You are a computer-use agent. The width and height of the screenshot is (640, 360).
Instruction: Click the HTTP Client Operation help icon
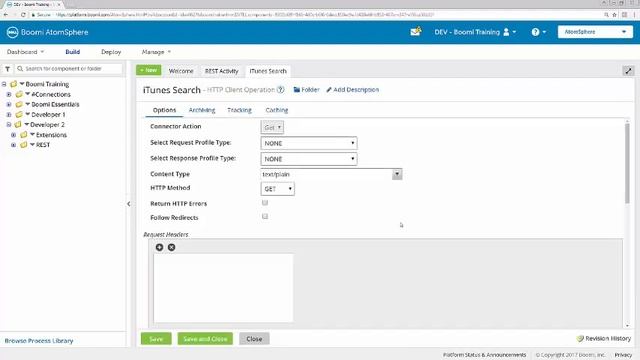[280, 90]
